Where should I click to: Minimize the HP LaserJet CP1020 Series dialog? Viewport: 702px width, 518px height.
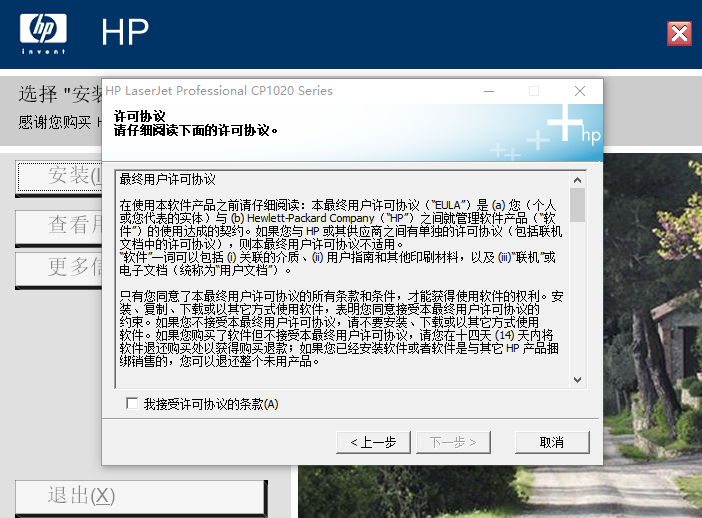[x=489, y=91]
